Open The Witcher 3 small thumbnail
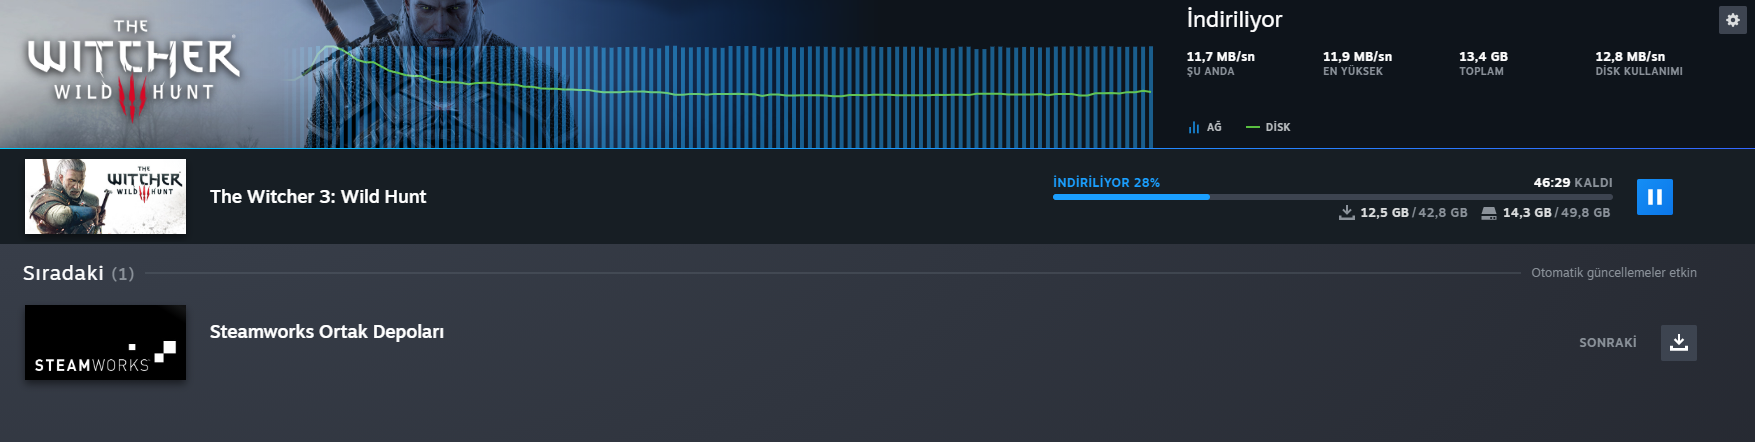This screenshot has width=1755, height=442. 105,196
